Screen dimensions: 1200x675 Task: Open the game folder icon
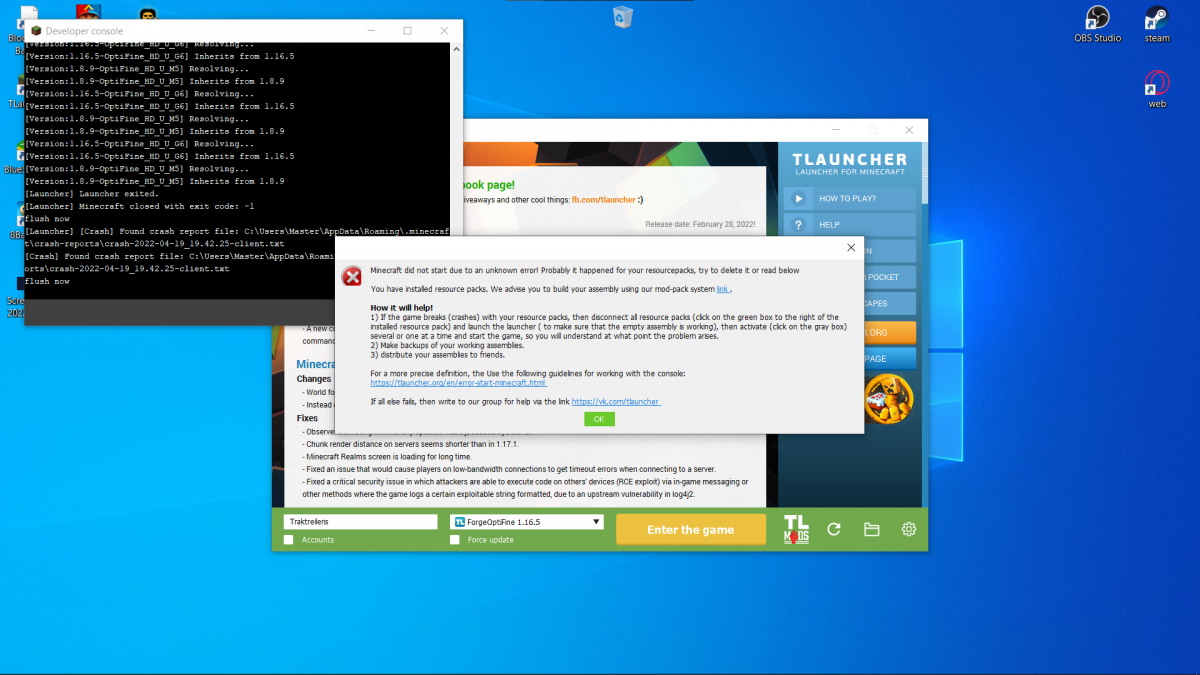pyautogui.click(x=871, y=530)
